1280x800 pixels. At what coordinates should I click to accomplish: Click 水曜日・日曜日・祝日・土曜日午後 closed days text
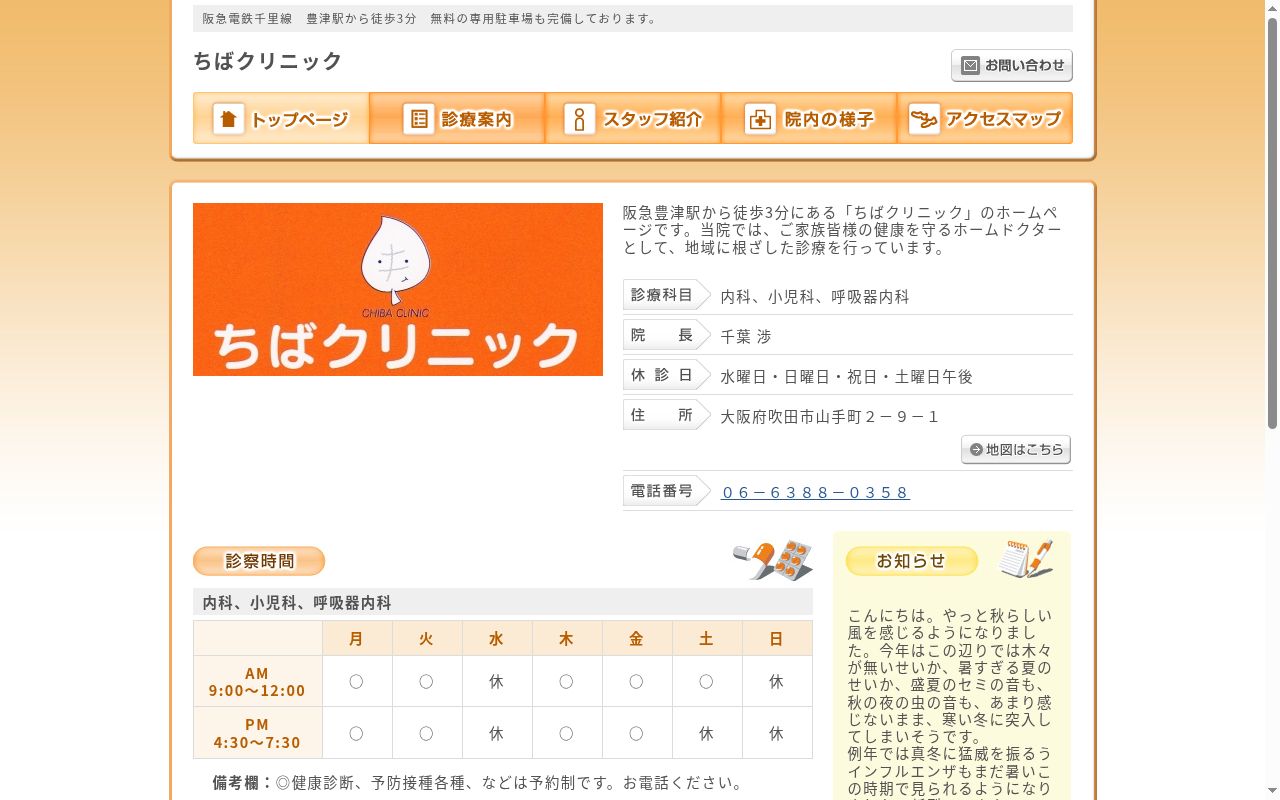[x=847, y=377]
